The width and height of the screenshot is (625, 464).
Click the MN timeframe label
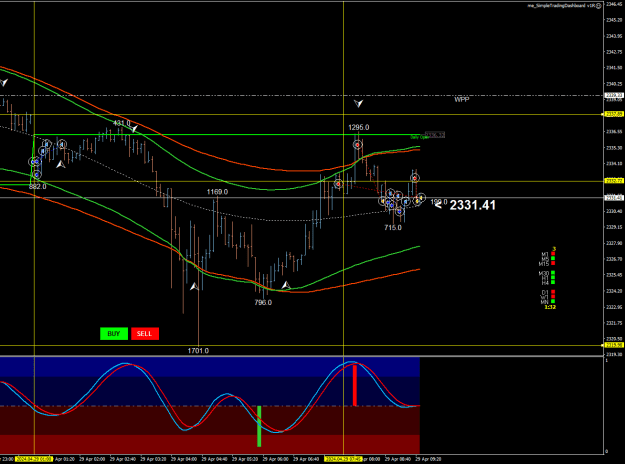point(544,302)
